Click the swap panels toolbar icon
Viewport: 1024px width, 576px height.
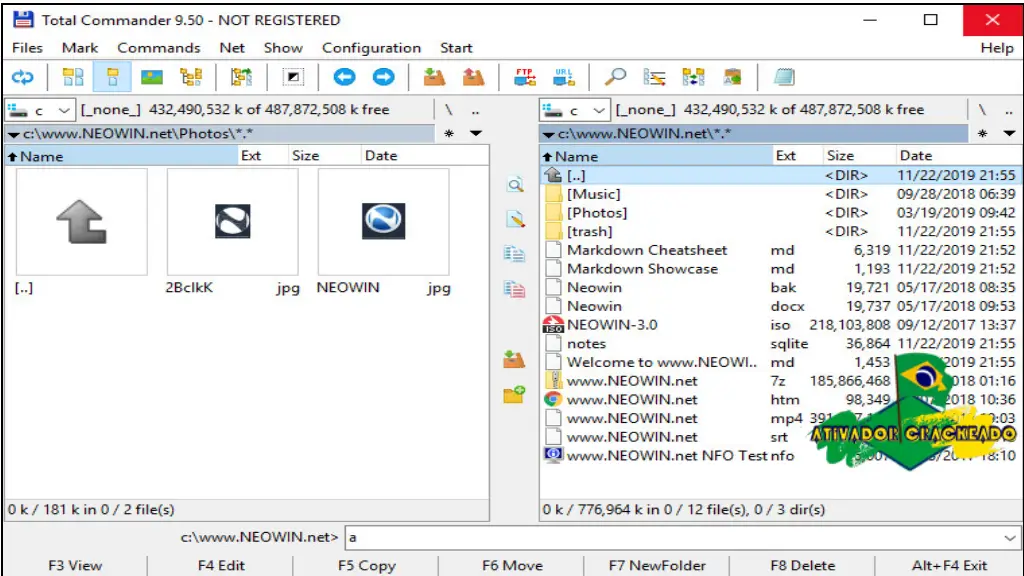tap(241, 77)
